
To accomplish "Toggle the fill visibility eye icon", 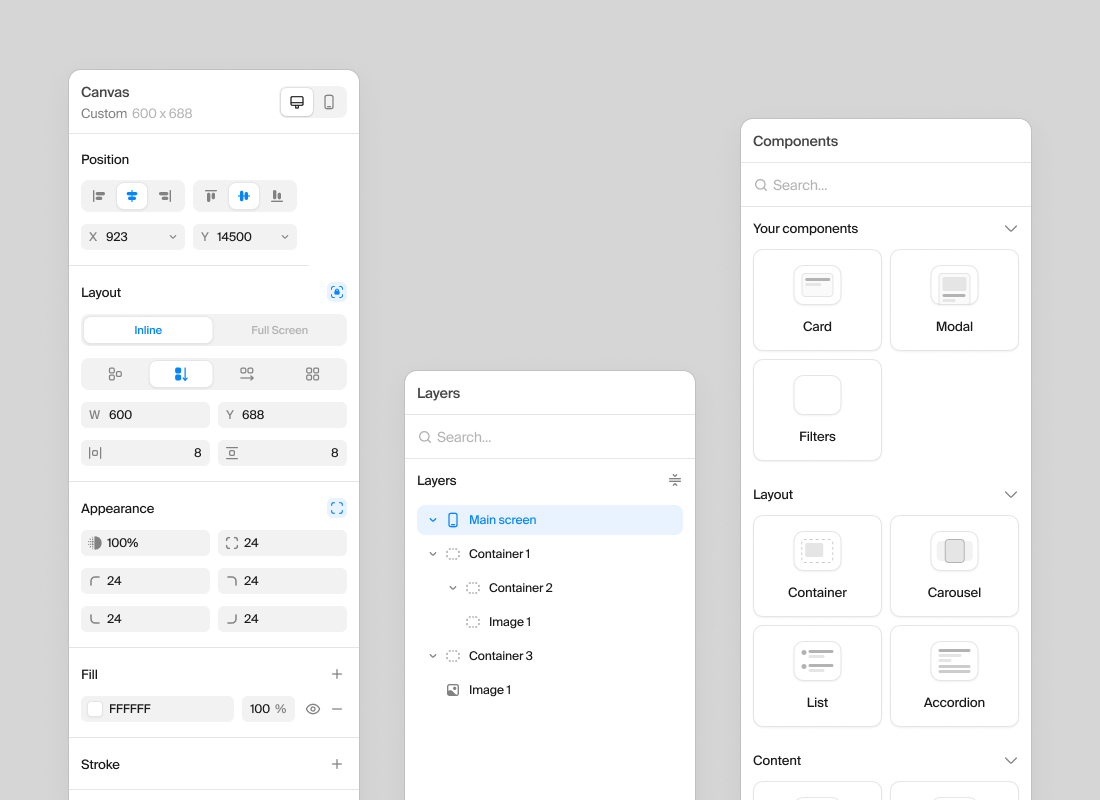I will click(x=313, y=709).
